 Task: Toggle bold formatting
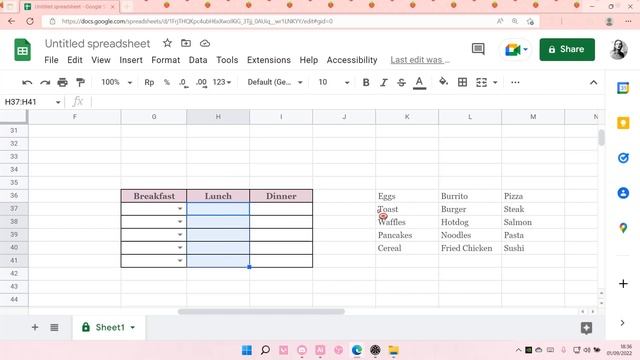point(366,82)
